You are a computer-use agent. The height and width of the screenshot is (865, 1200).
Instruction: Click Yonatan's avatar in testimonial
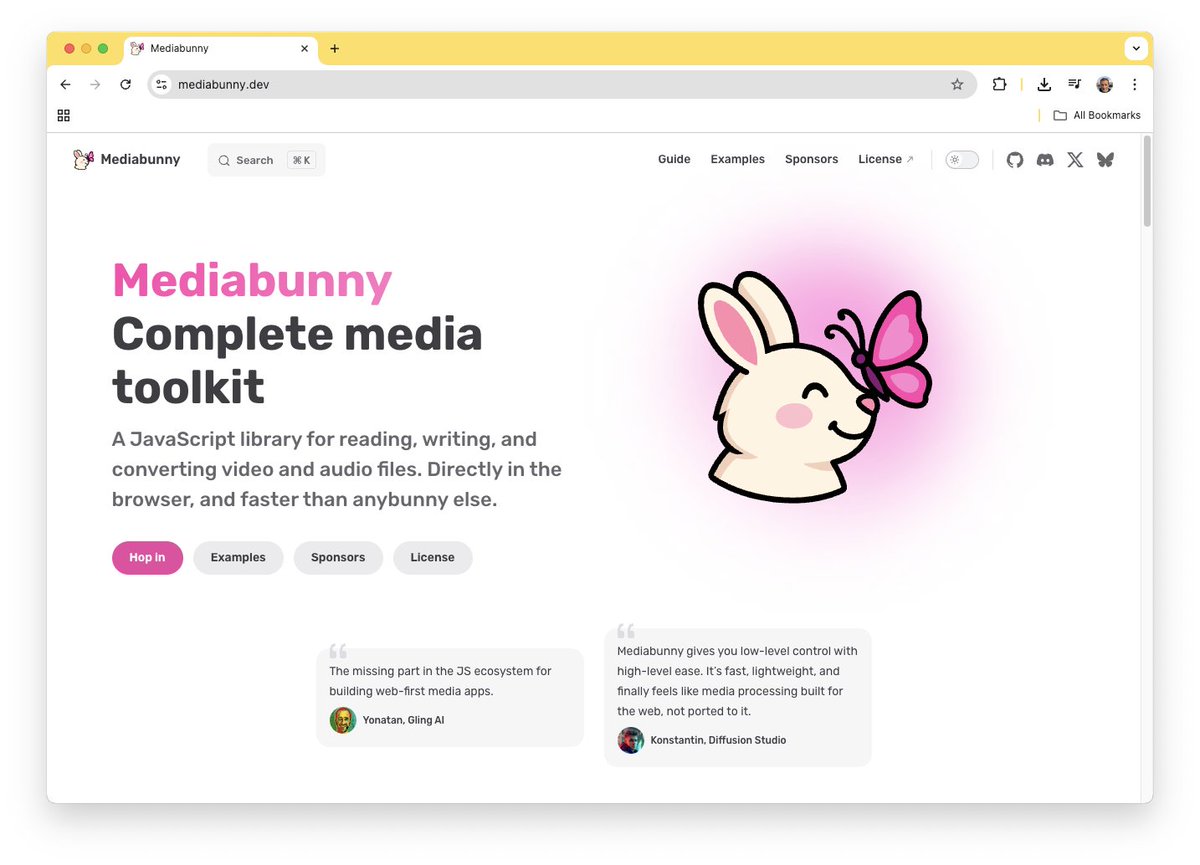(x=343, y=720)
